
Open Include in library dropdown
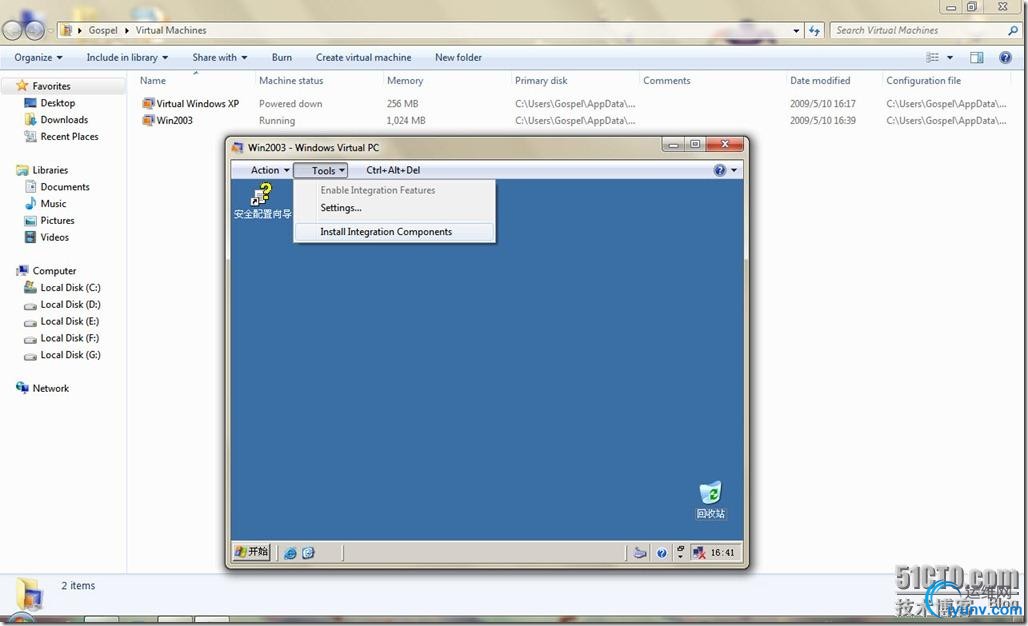point(127,58)
